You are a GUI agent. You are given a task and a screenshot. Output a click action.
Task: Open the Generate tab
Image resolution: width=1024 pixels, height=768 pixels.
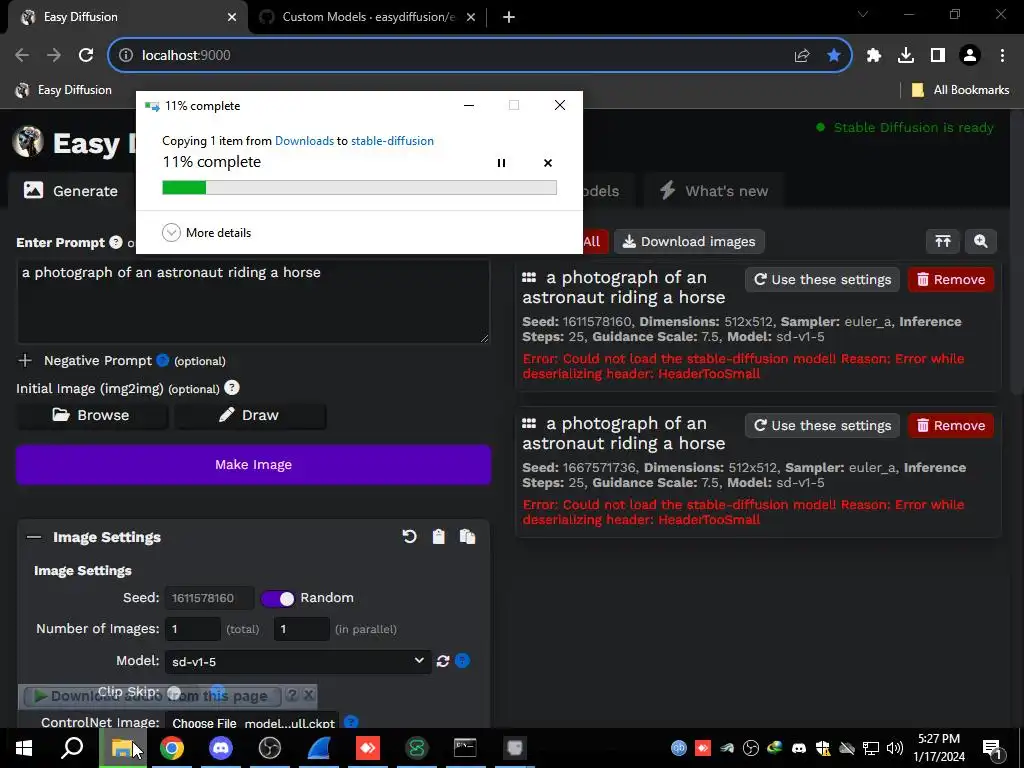[71, 191]
